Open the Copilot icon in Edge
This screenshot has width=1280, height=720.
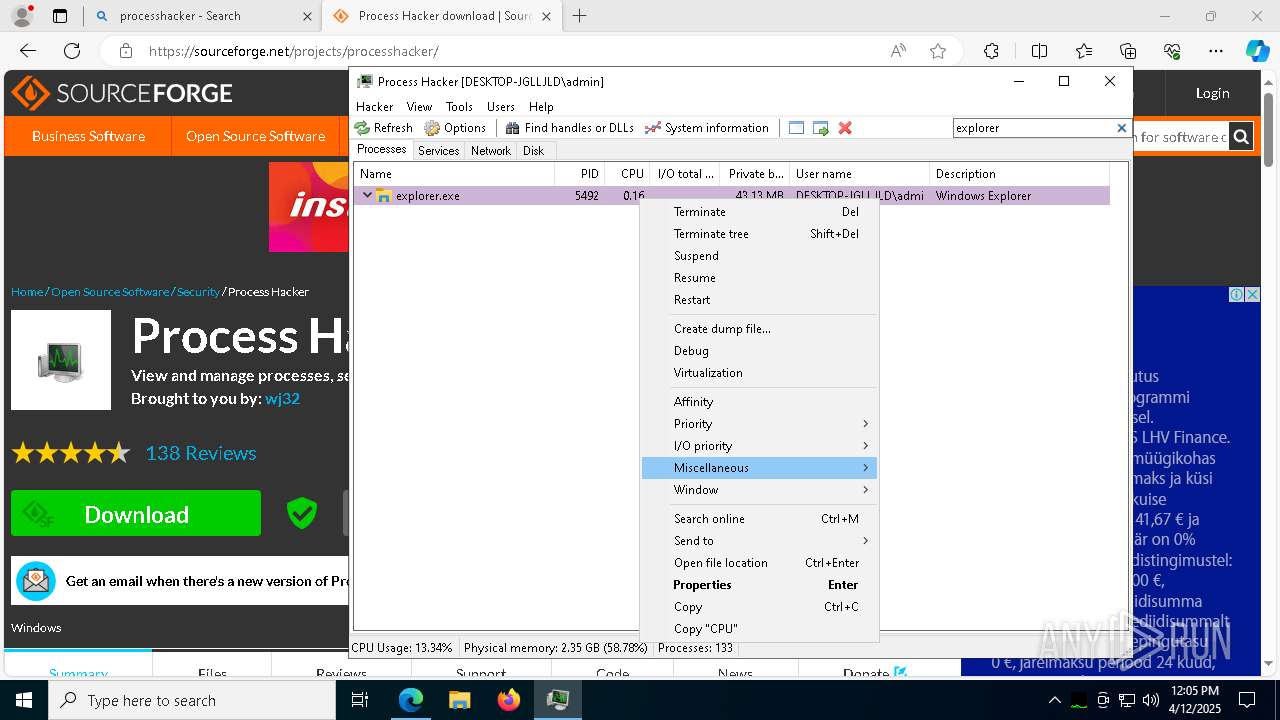[x=1257, y=51]
